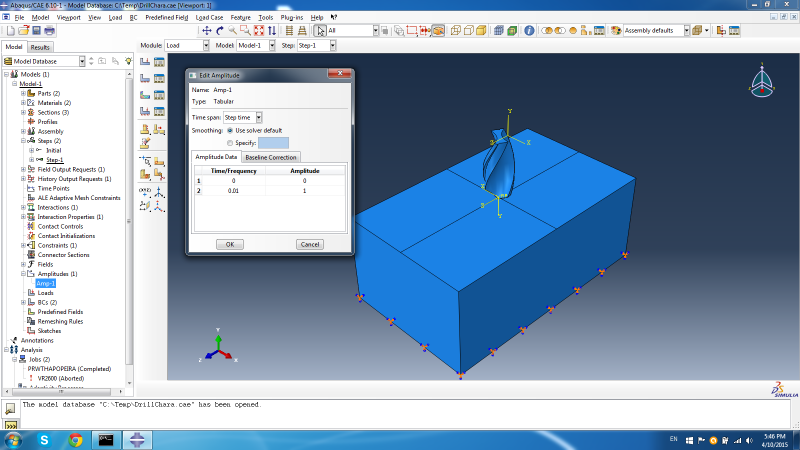
Task: Click Cancel in Edit Amplitude dialog
Action: pos(310,244)
